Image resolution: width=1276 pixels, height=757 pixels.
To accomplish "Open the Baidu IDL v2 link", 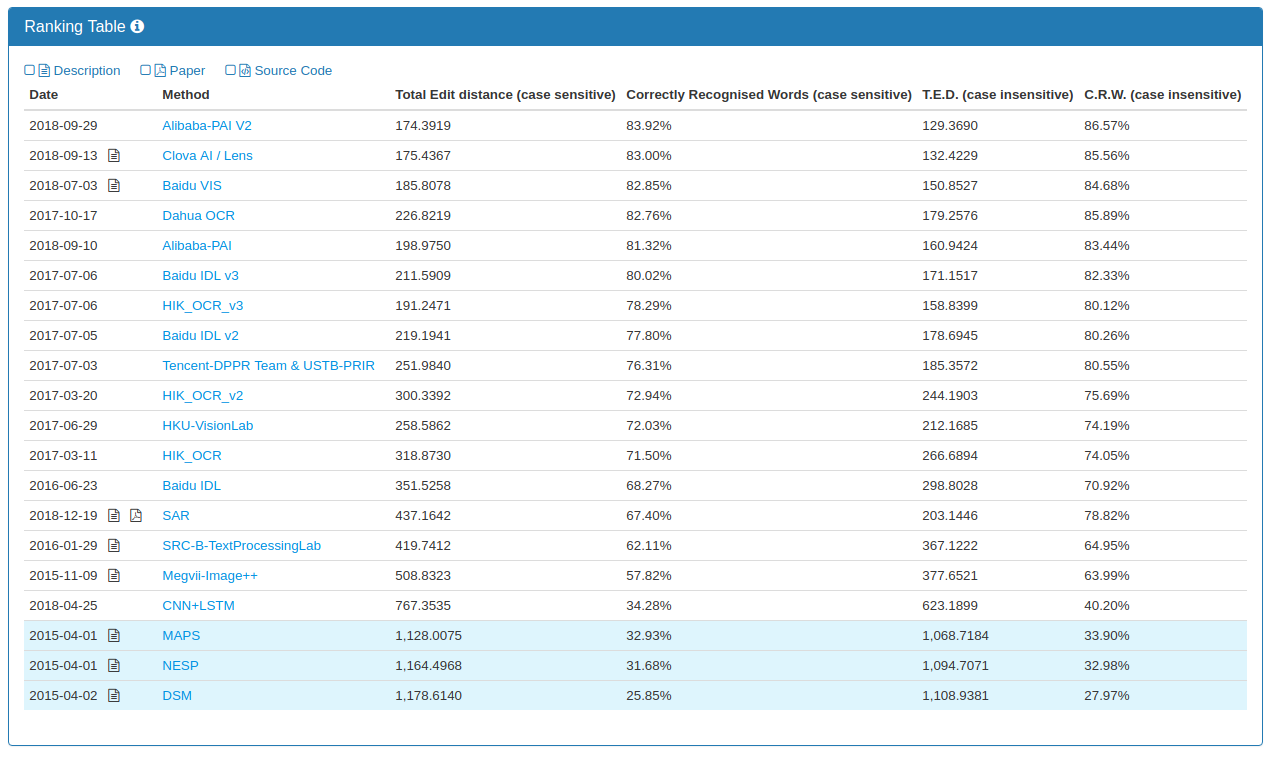I will click(x=201, y=335).
